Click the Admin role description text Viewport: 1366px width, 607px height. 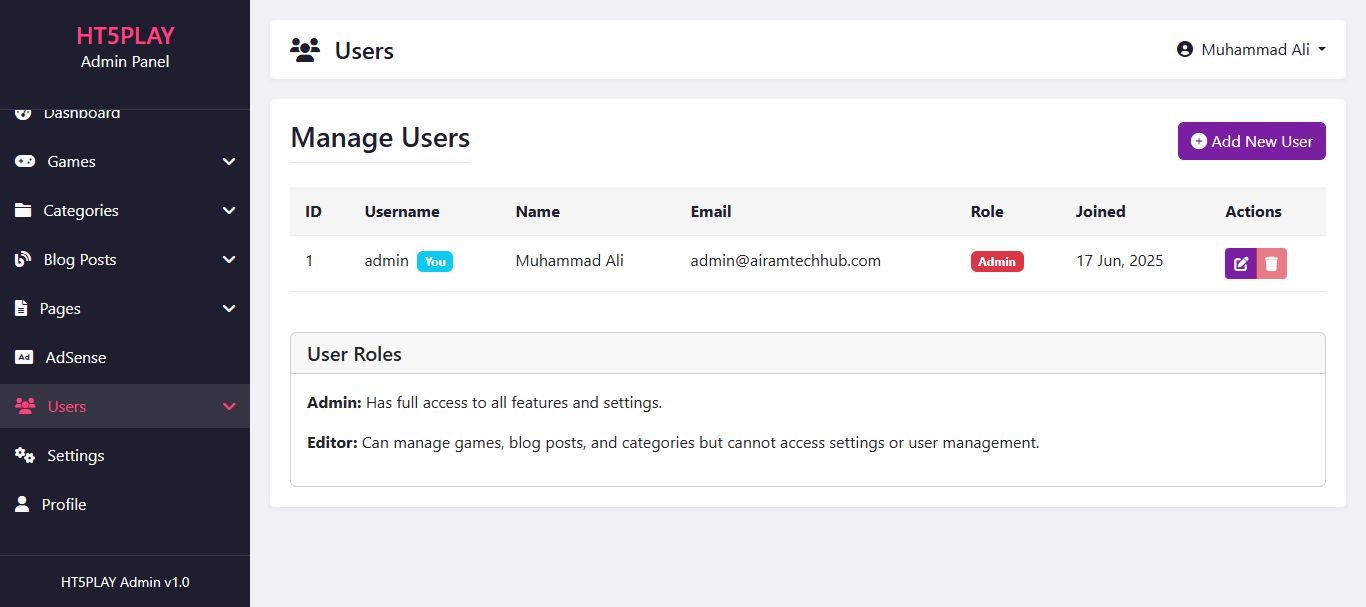(x=485, y=403)
